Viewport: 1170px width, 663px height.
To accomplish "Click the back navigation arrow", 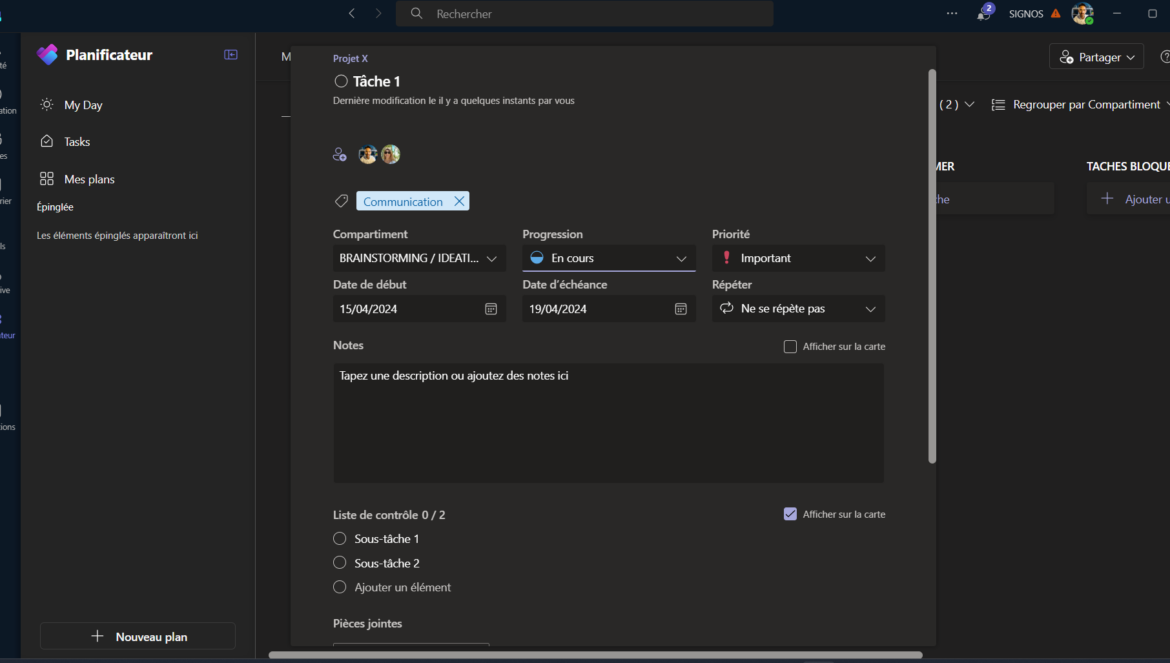I will (351, 14).
